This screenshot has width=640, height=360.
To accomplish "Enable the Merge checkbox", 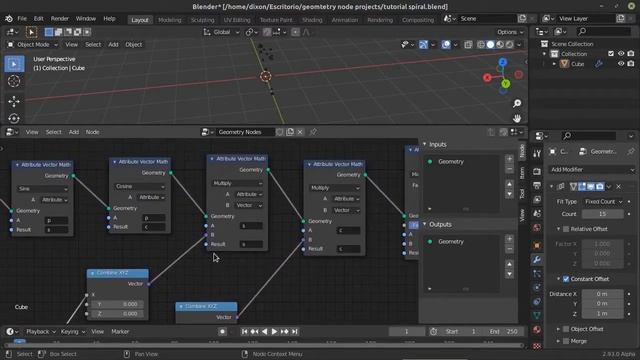I will tap(566, 341).
